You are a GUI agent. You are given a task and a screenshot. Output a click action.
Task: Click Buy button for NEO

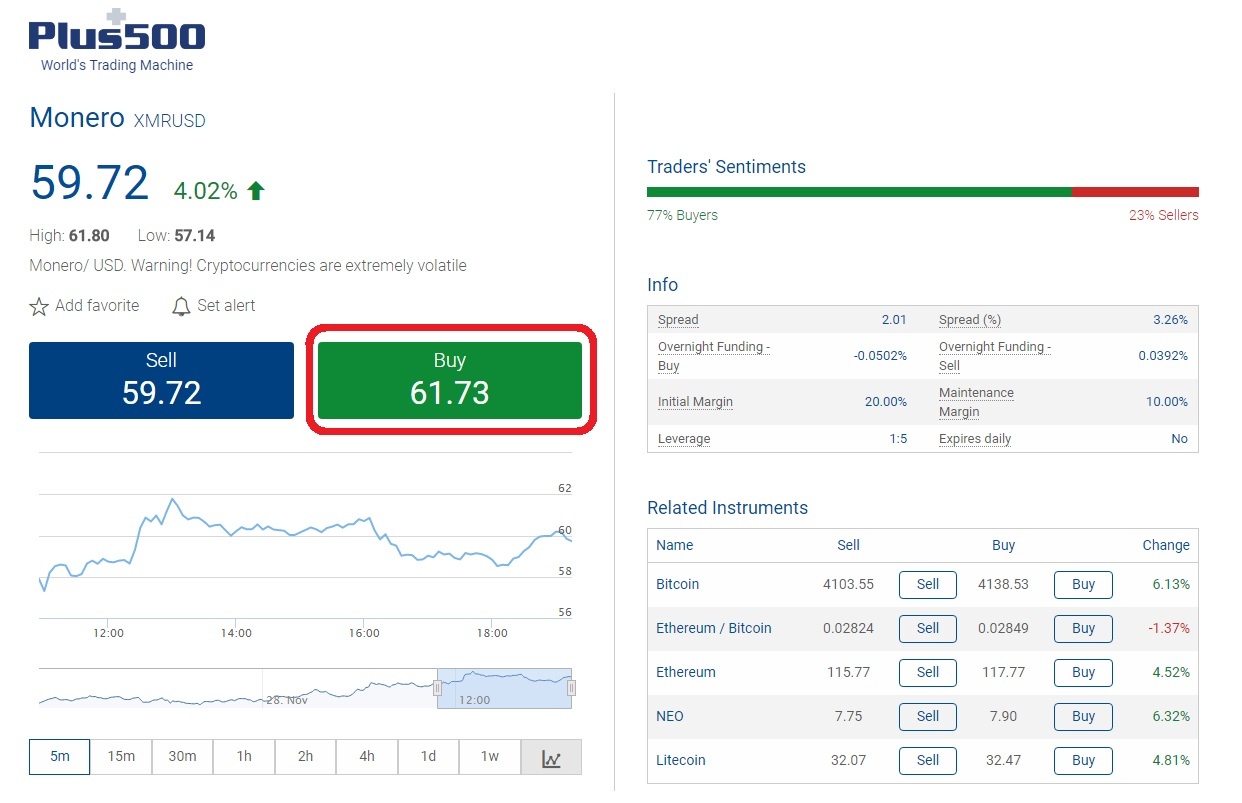(x=1083, y=716)
